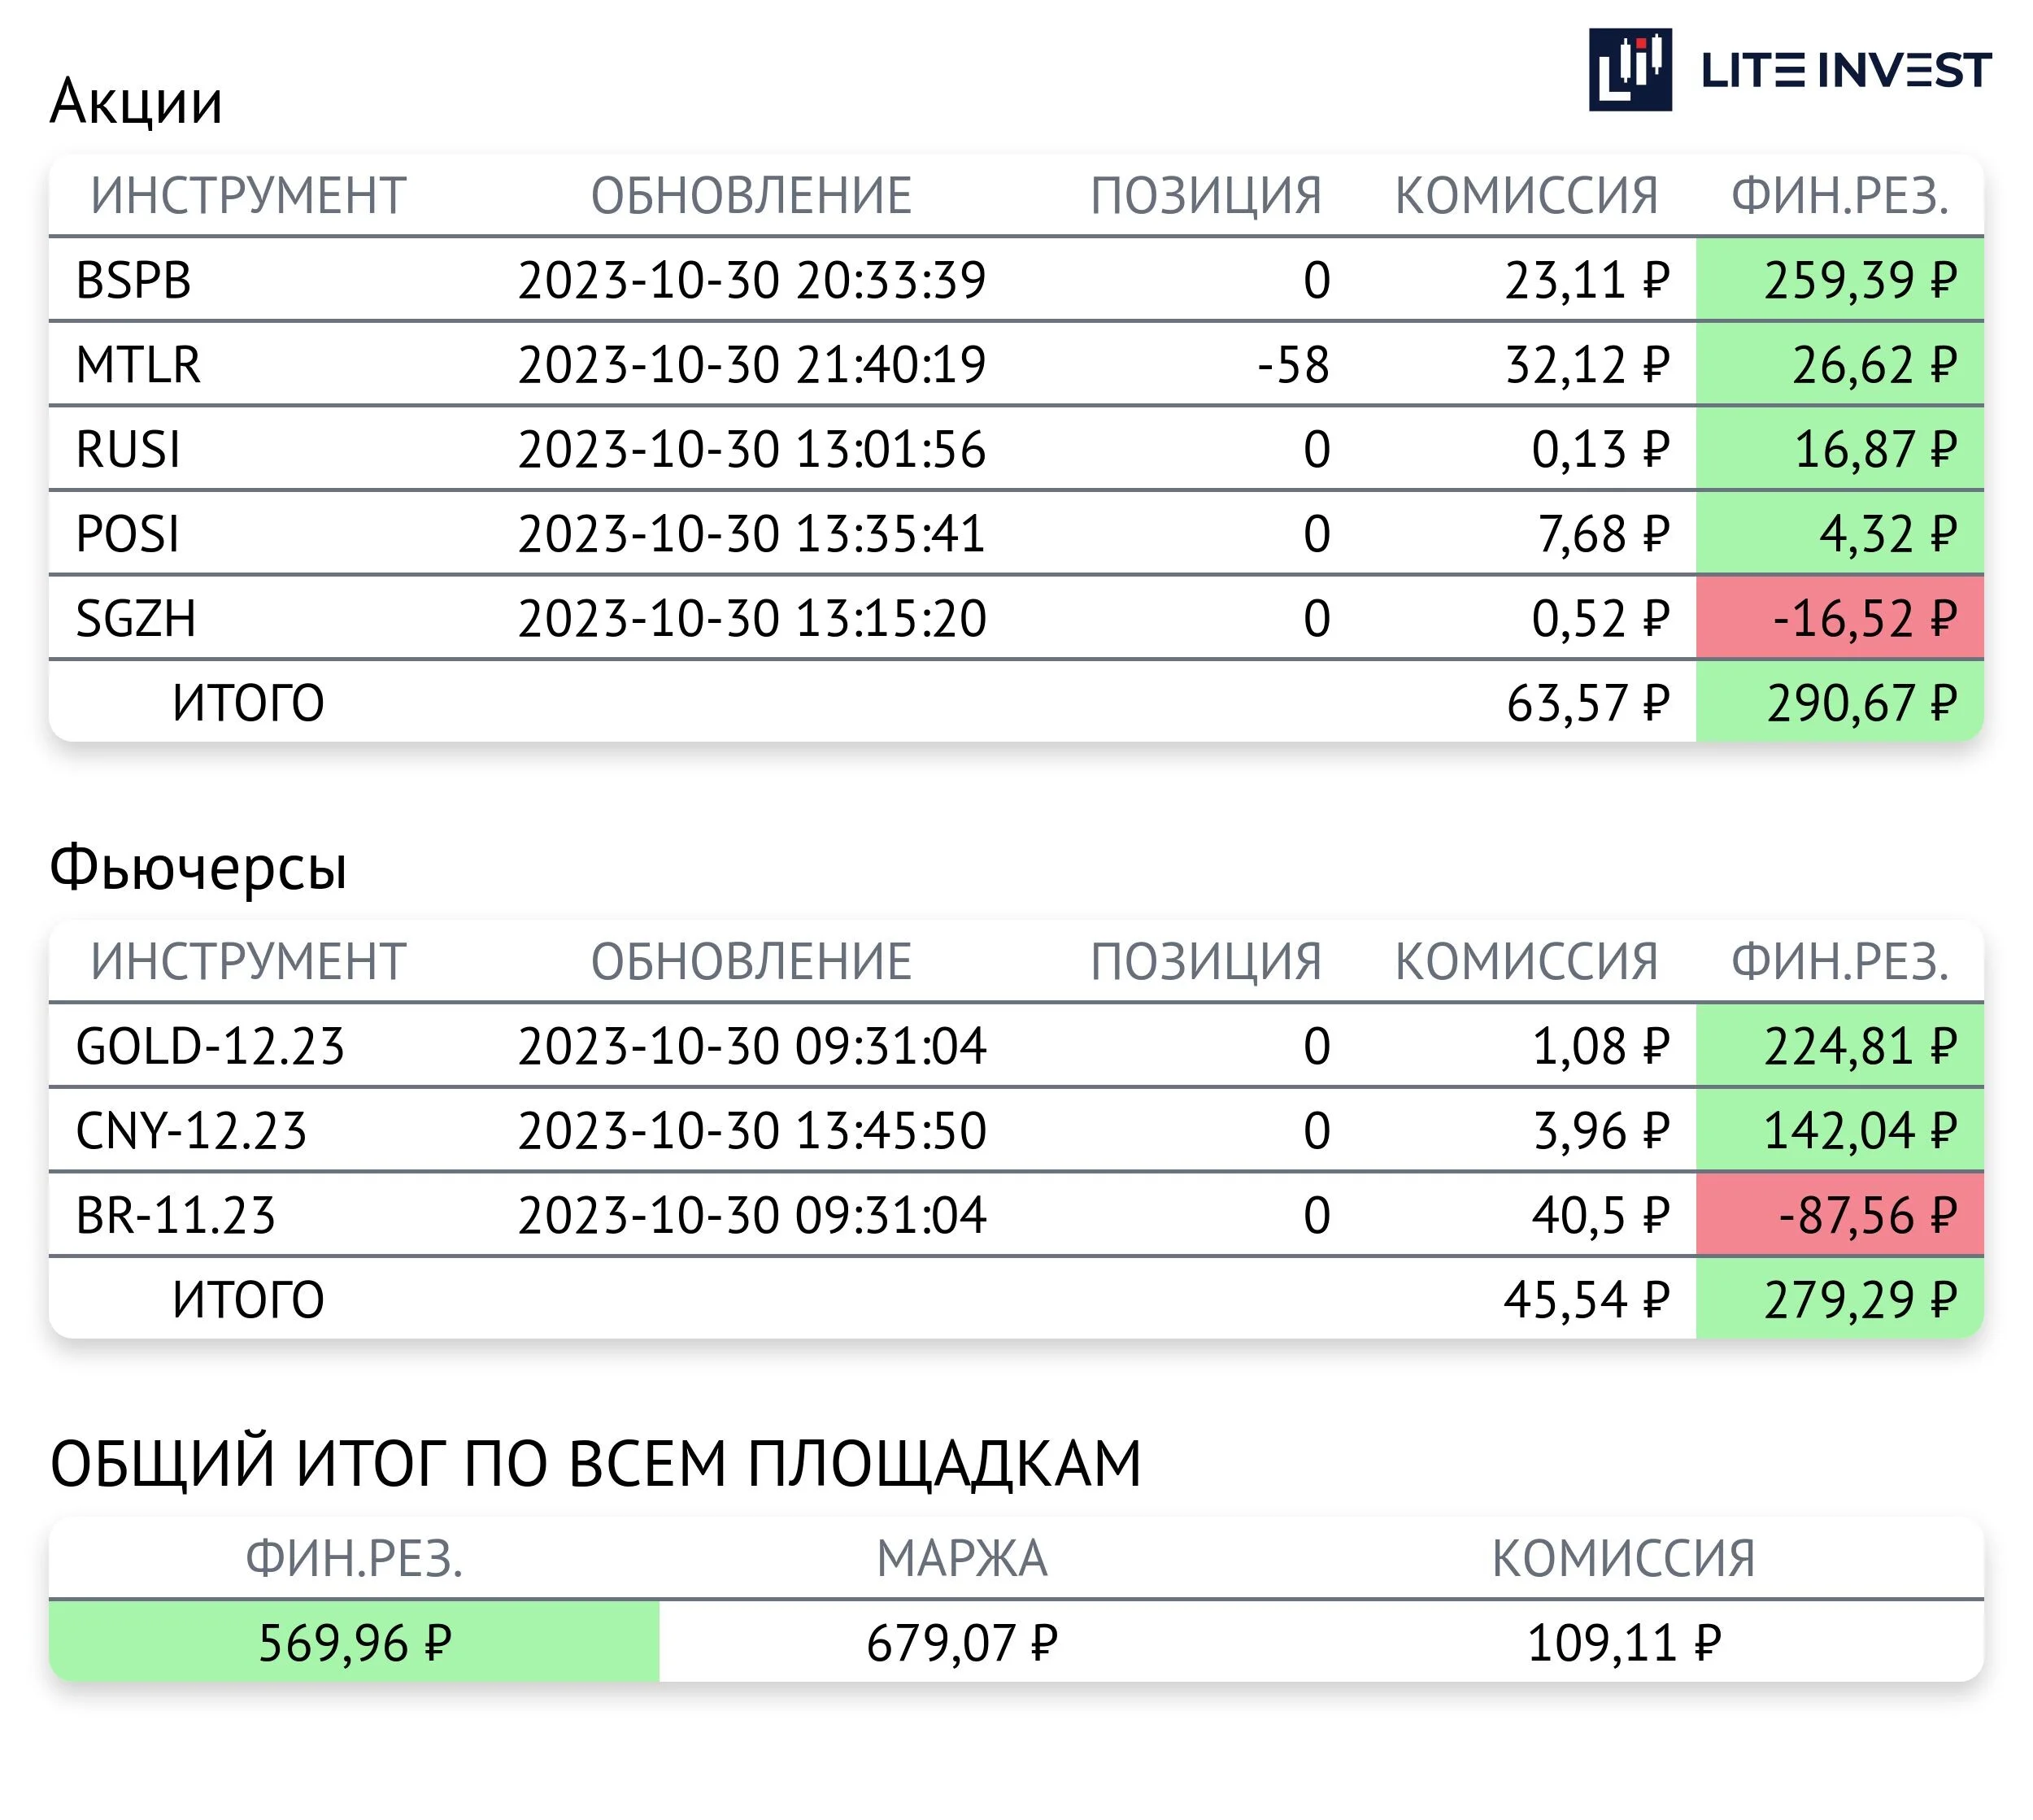This screenshot has height=1820, width=2033.
Task: Select the BSPB instrument row name
Action: tap(133, 280)
